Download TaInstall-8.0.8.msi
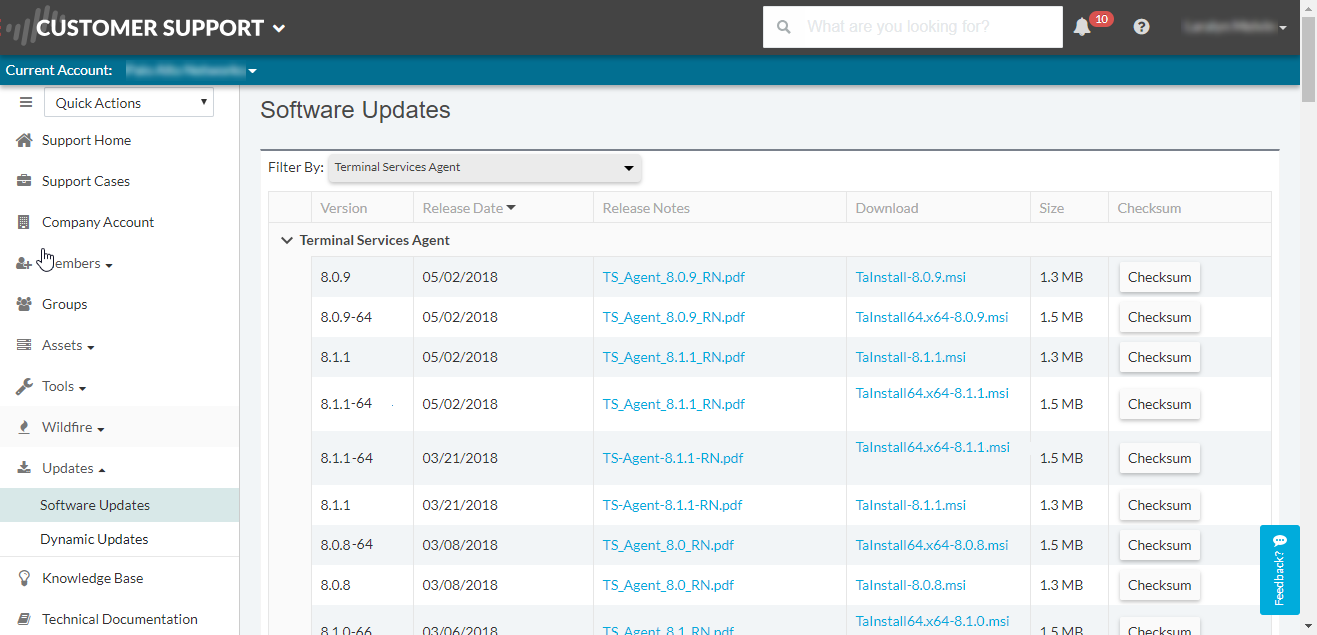The height and width of the screenshot is (635, 1317). point(911,585)
